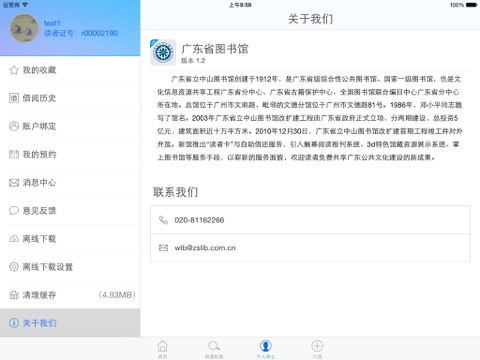The height and width of the screenshot is (360, 480).
Task: Click the envelope icon beside 消息中心
Action: [14, 183]
